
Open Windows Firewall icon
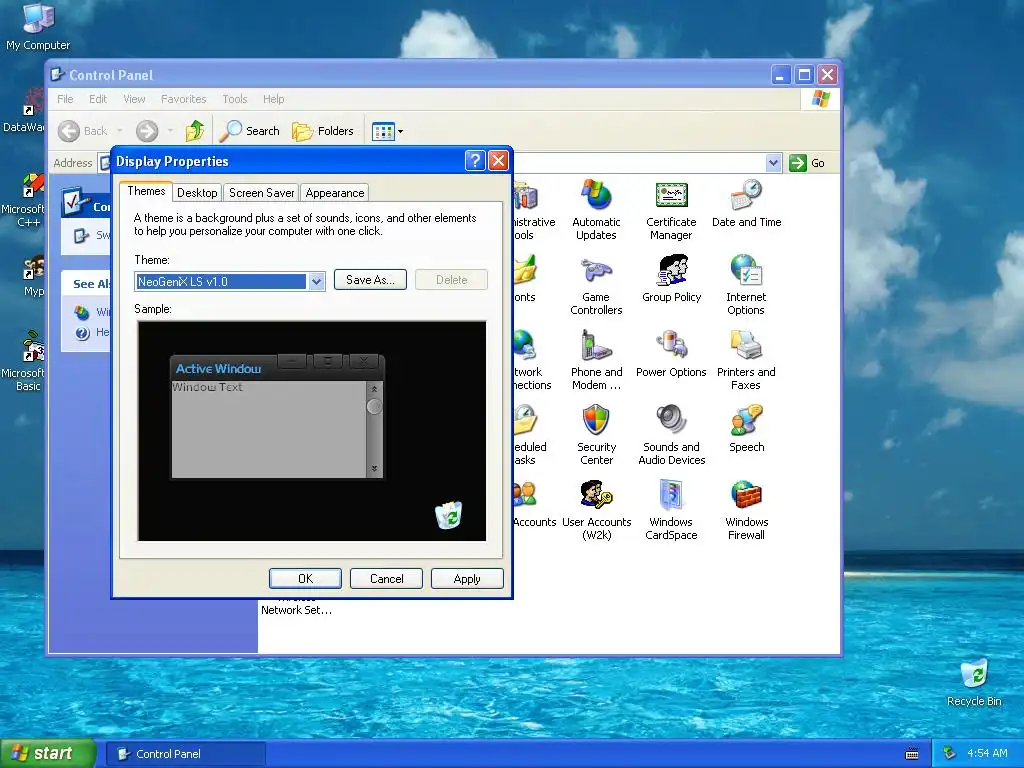[x=746, y=510]
